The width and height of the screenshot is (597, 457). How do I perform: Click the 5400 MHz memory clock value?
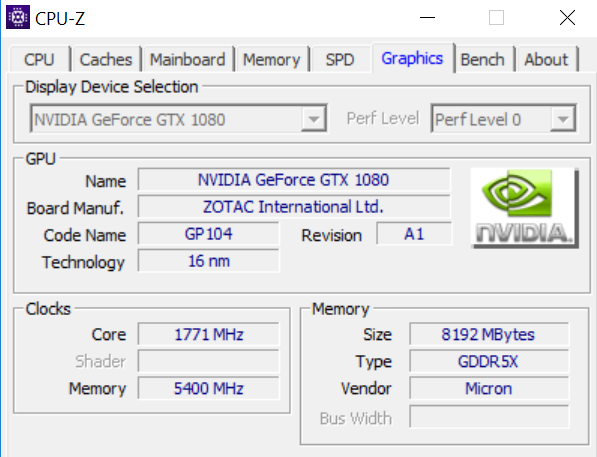pyautogui.click(x=209, y=388)
